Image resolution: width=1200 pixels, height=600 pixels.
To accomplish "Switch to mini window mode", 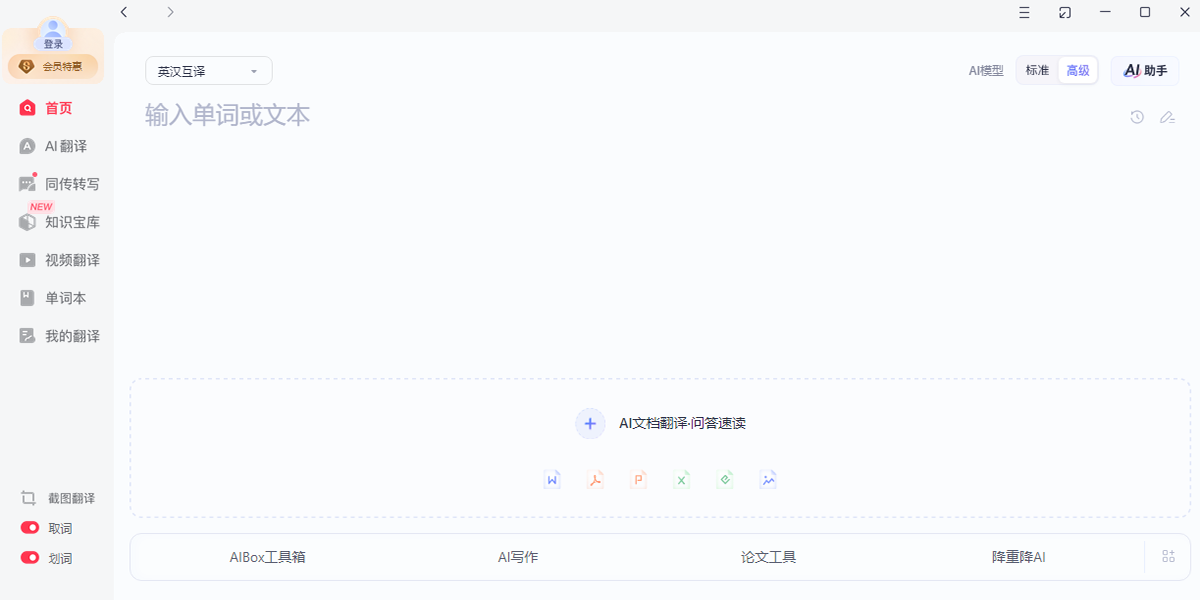I will (x=1065, y=12).
